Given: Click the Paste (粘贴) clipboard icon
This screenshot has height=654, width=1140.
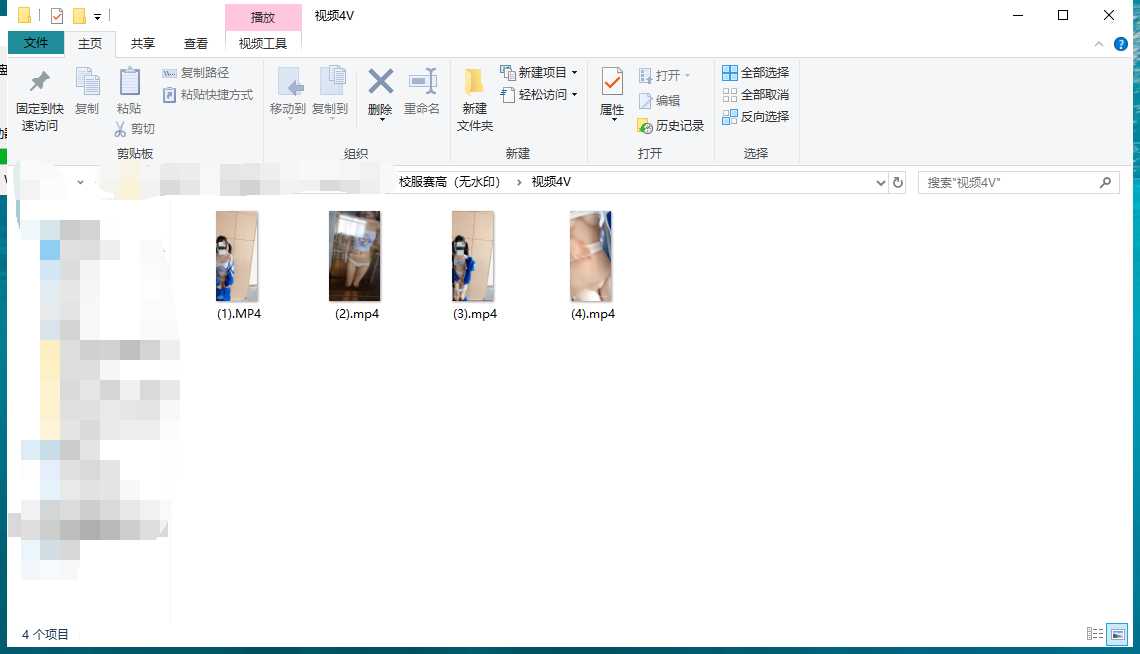Looking at the screenshot, I should (x=129, y=81).
